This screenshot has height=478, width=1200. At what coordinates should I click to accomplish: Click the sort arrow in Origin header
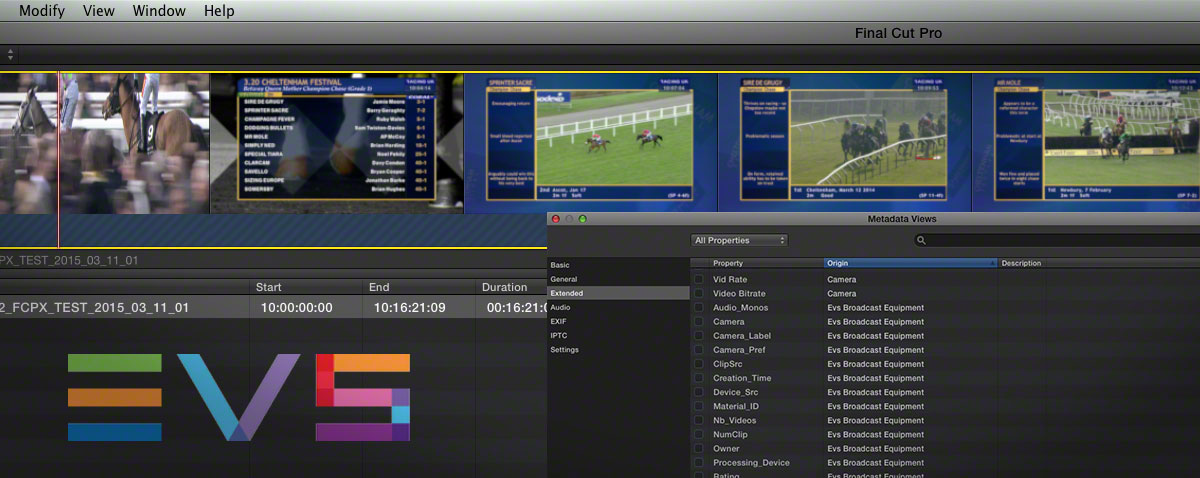coord(992,263)
